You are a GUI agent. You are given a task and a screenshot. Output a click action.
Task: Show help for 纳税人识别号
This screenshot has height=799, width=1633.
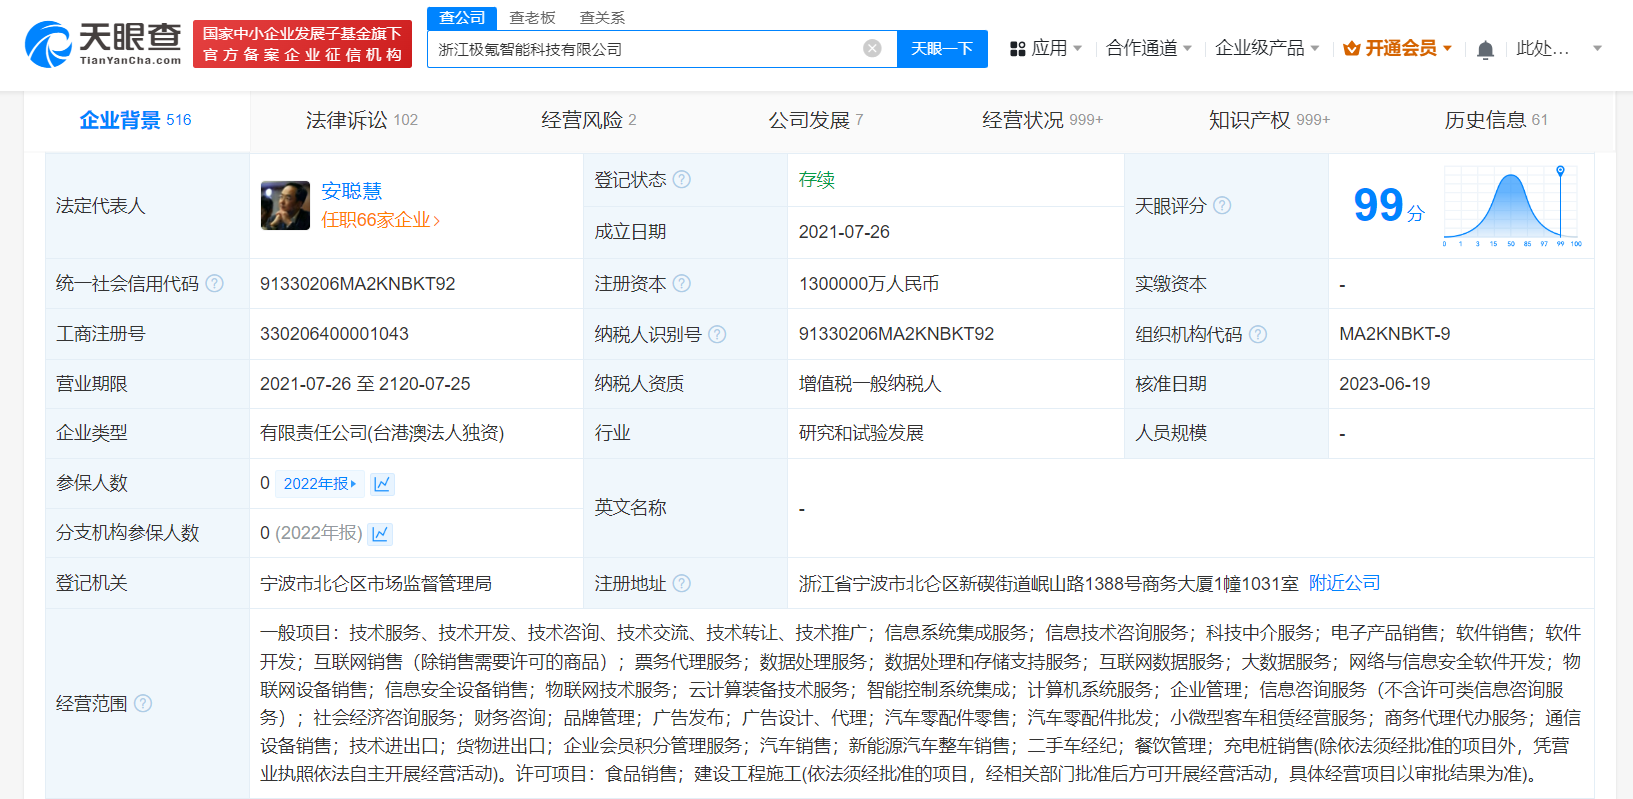click(x=717, y=334)
